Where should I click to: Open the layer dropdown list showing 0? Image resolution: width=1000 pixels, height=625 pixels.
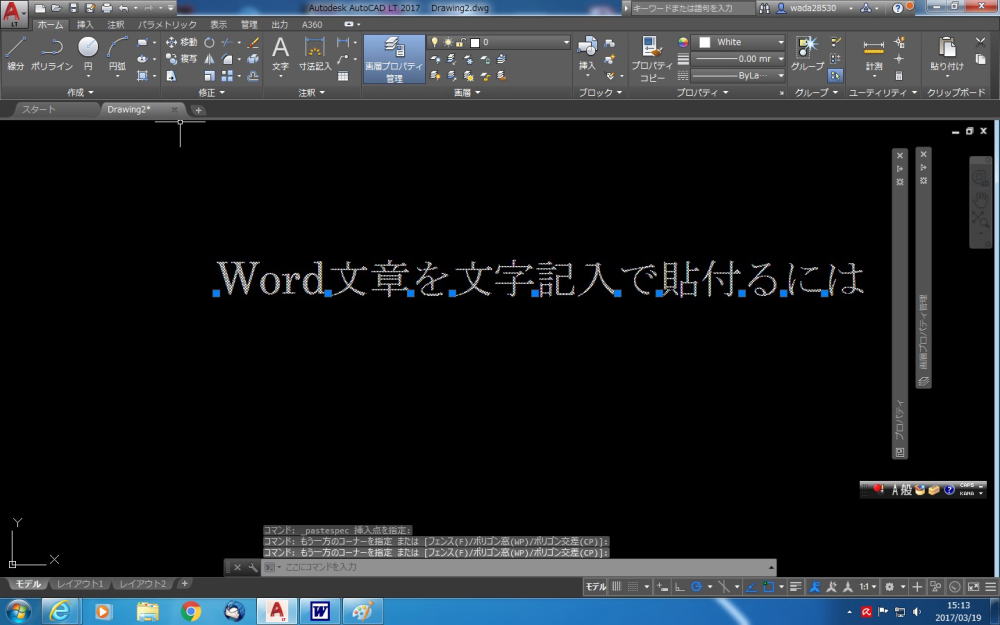click(499, 42)
